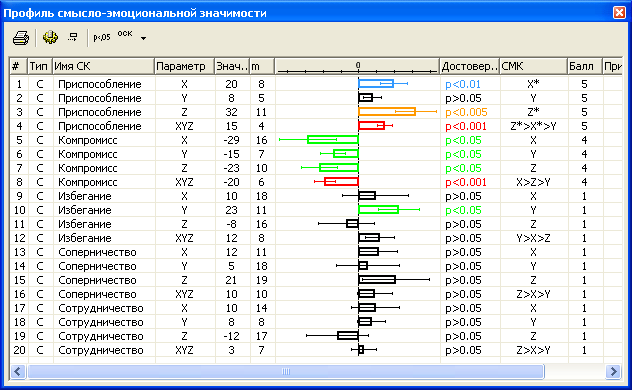Click 'XYZ' parameter in row 16
The image size is (632, 390).
[x=184, y=294]
